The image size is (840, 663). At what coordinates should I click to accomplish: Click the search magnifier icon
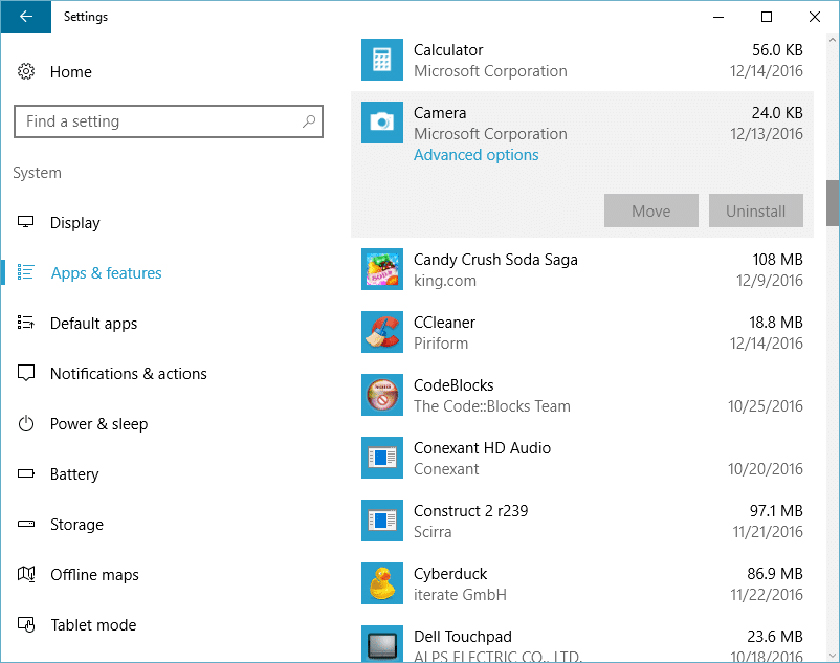309,121
